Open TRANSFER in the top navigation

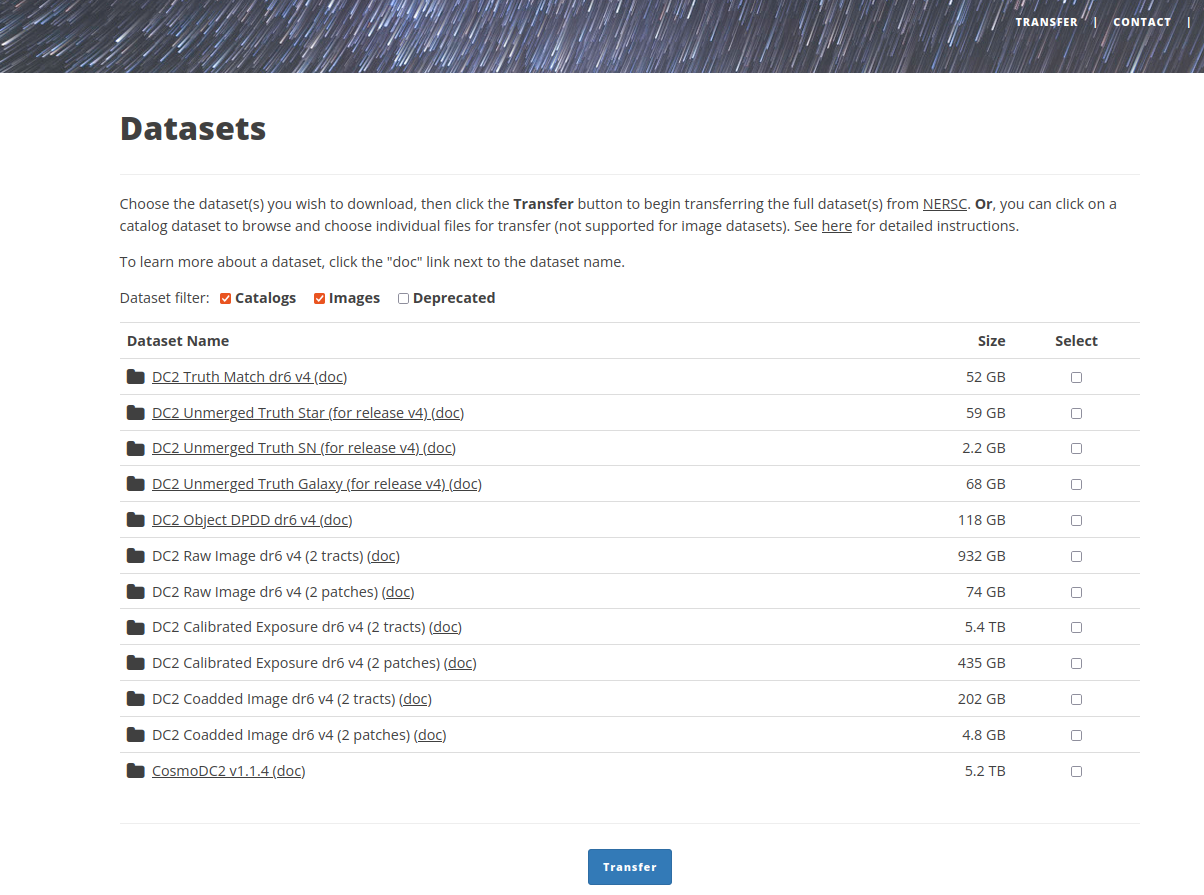tap(1046, 22)
